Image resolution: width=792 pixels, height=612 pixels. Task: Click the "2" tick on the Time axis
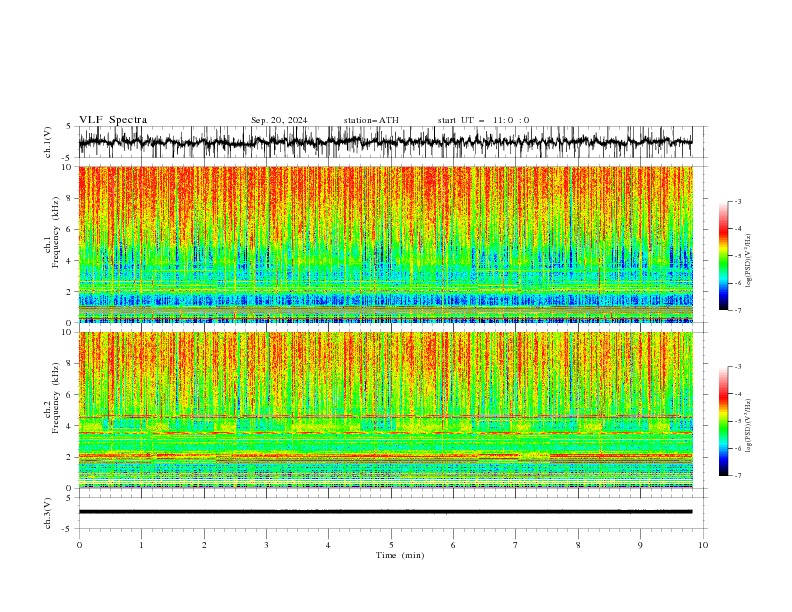pos(204,545)
